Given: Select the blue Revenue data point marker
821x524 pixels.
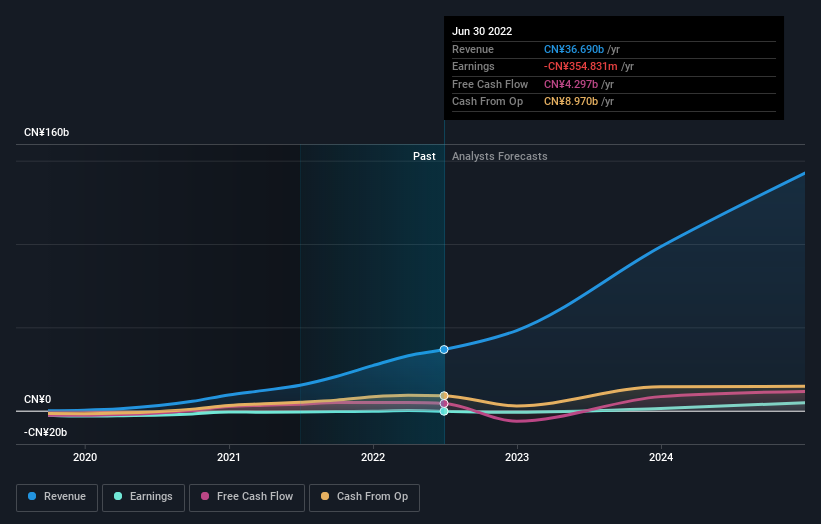Looking at the screenshot, I should [x=444, y=350].
